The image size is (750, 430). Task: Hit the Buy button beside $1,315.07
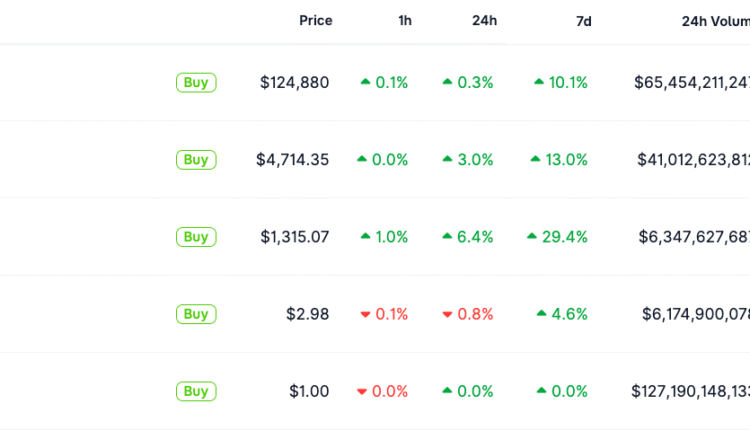[x=196, y=237]
